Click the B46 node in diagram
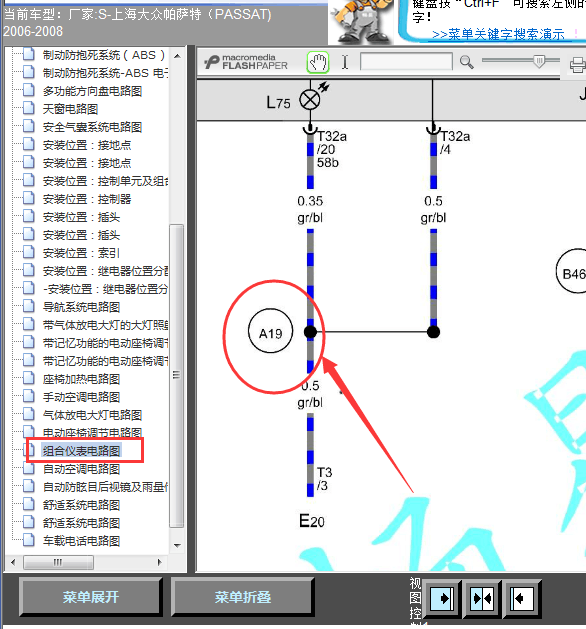586x629 pixels. pos(572,272)
